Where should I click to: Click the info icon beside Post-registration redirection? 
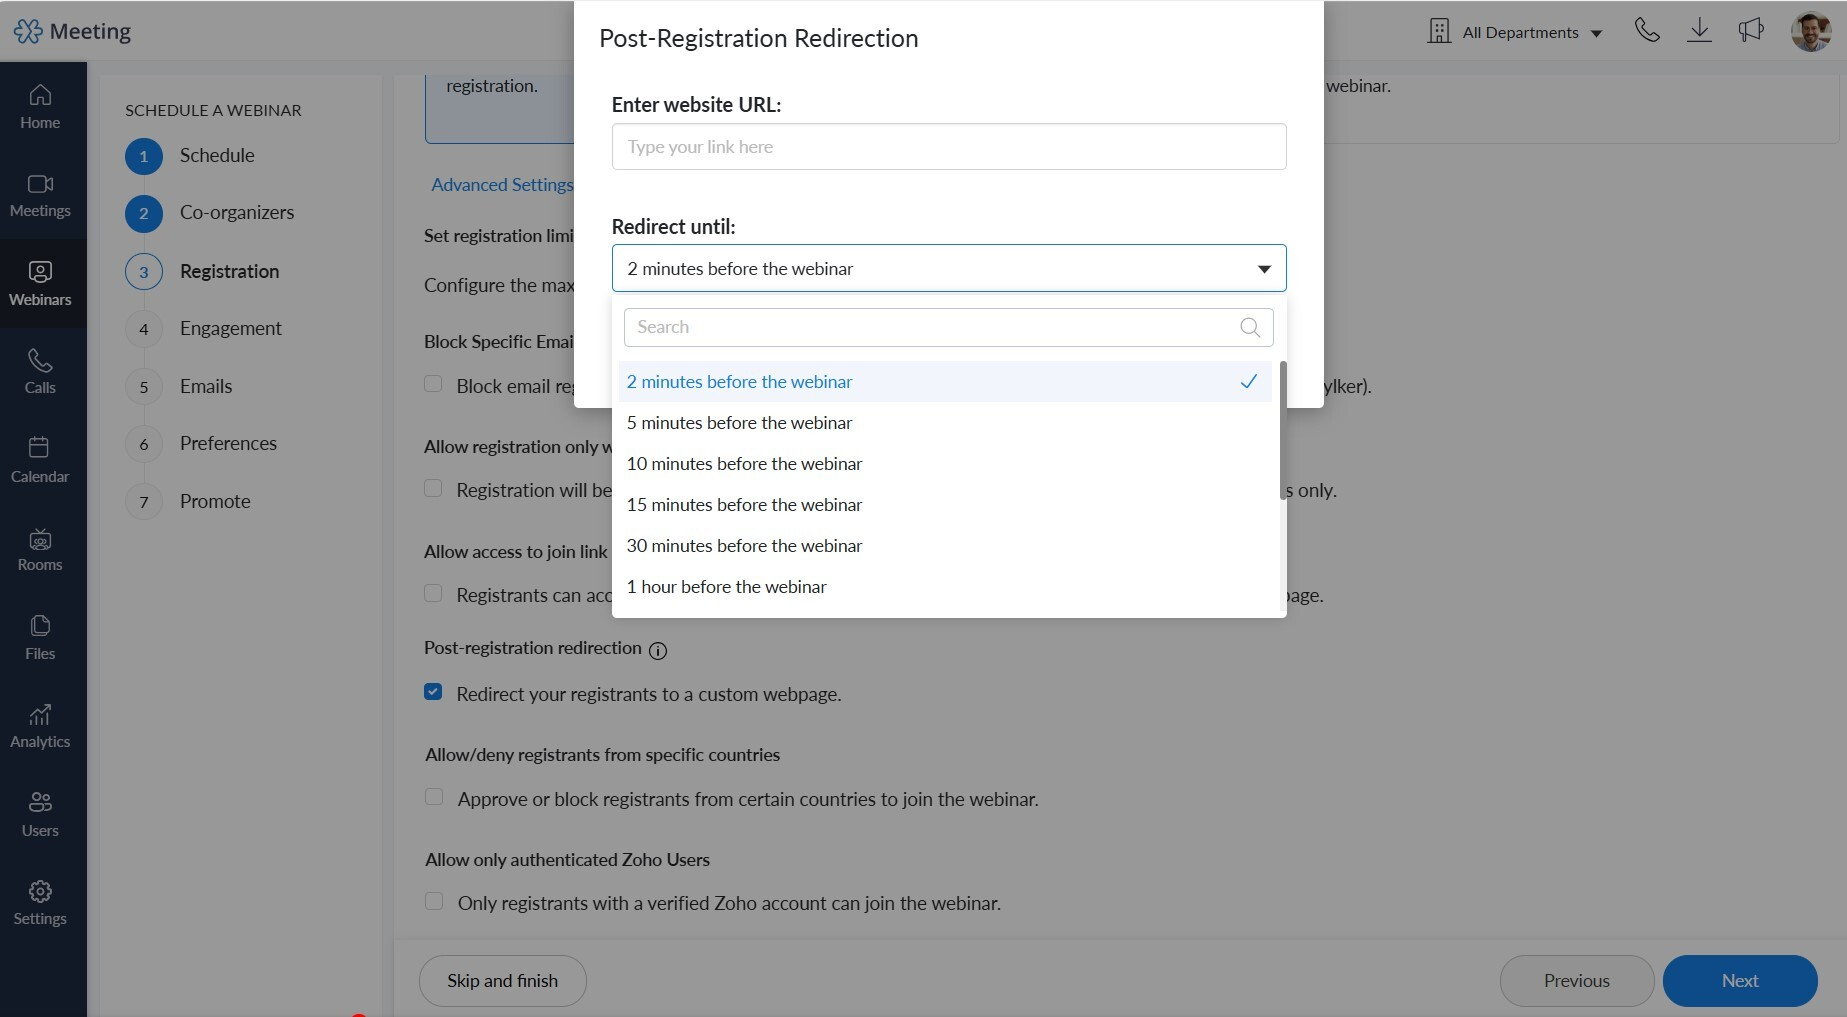click(658, 651)
